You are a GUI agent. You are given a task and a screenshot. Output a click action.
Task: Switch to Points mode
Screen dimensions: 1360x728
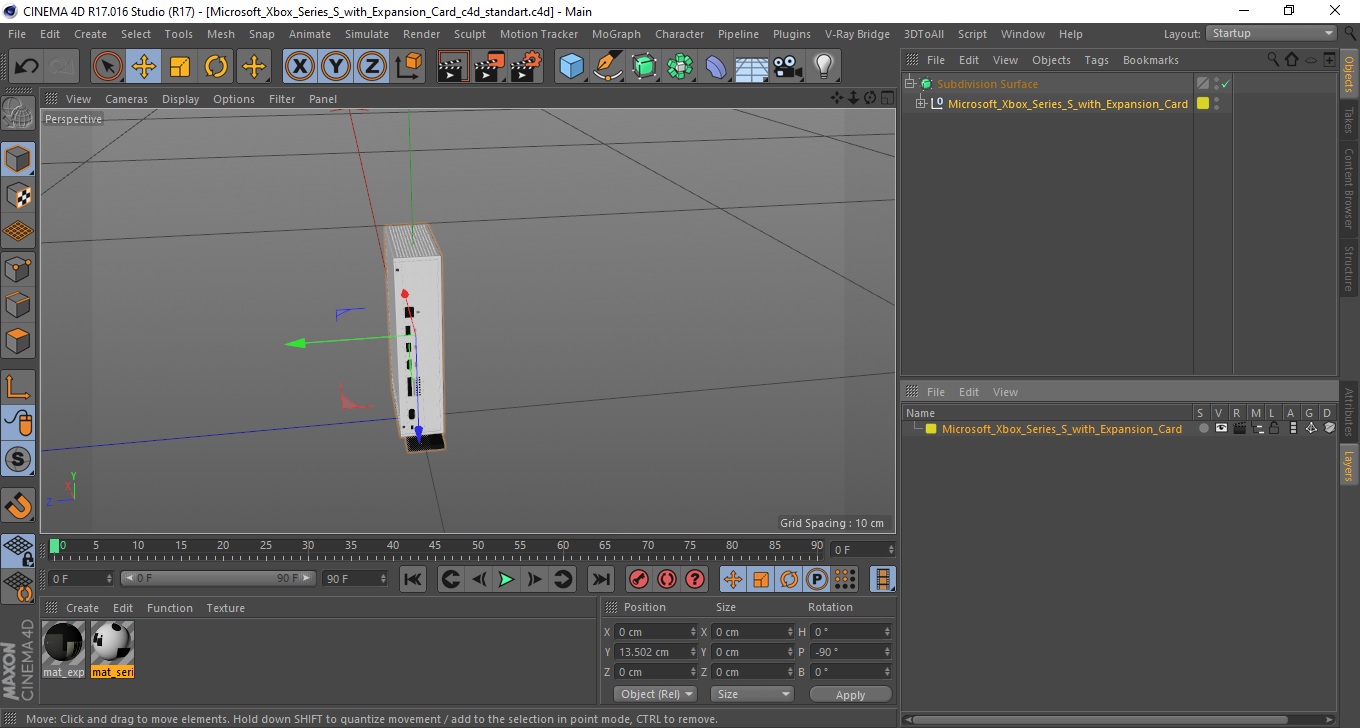point(18,268)
